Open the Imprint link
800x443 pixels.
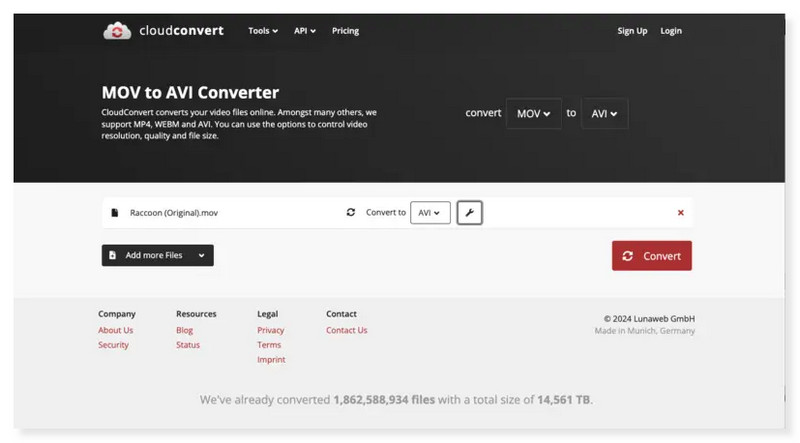click(271, 360)
